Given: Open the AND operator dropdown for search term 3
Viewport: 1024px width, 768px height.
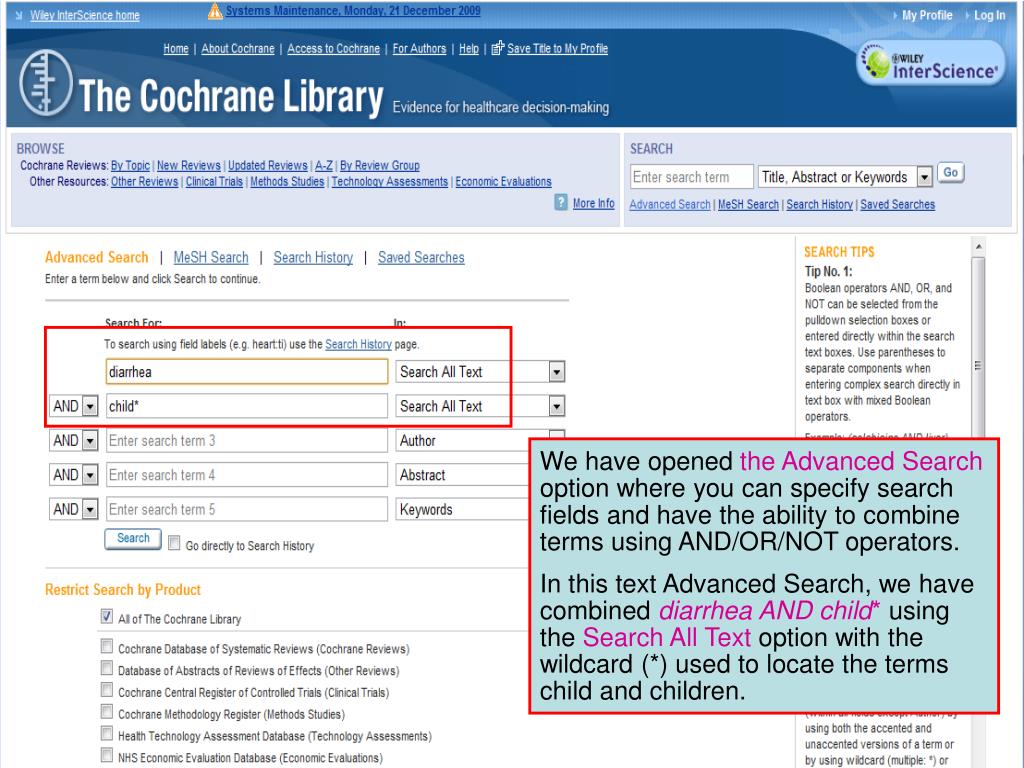Looking at the screenshot, I should click(x=90, y=441).
